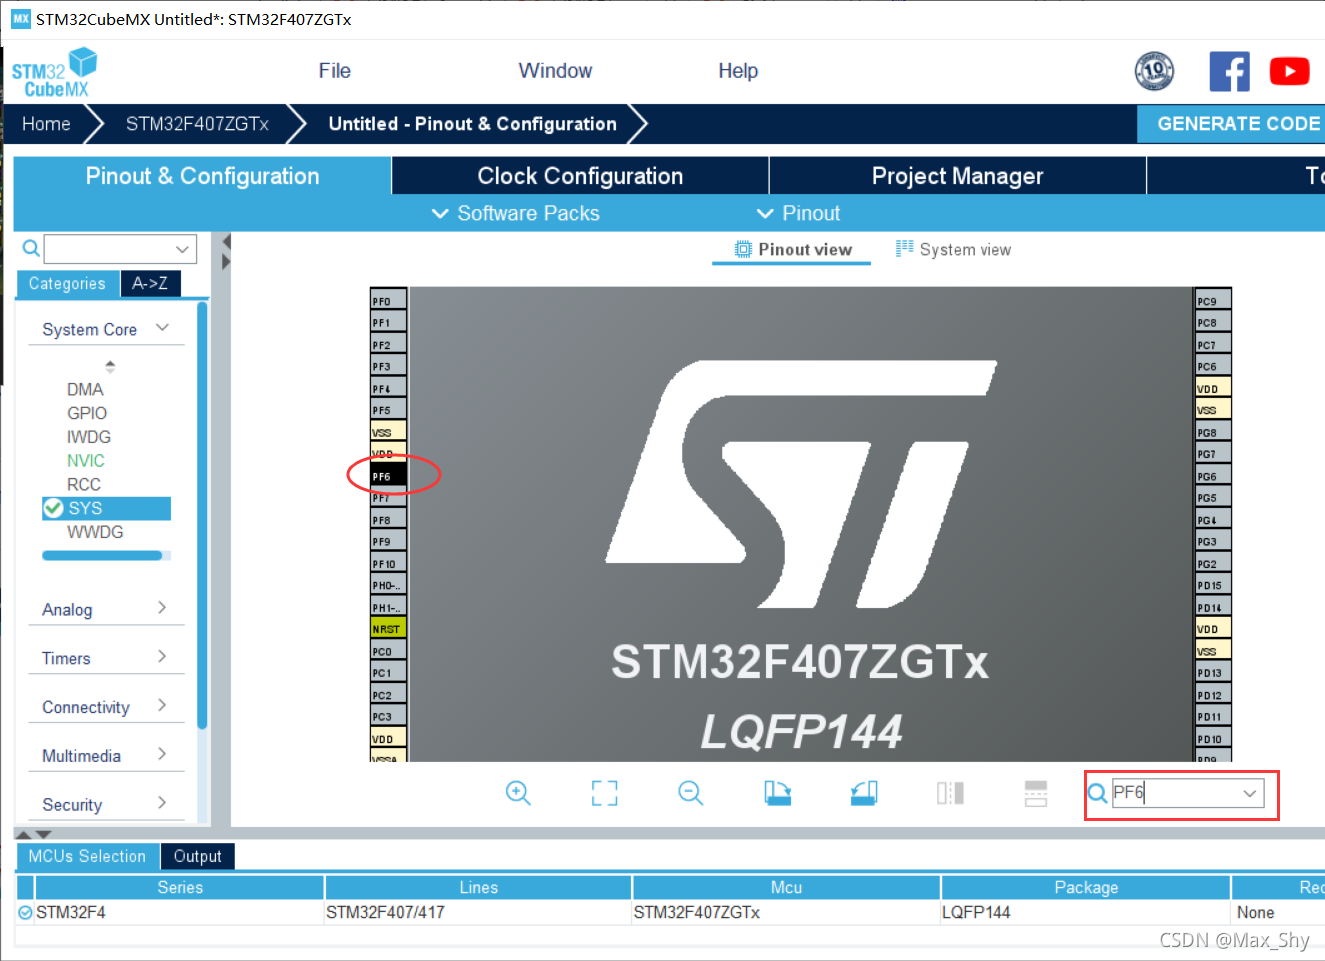Switch to the Categories tab
This screenshot has width=1325, height=961.
[x=67, y=283]
